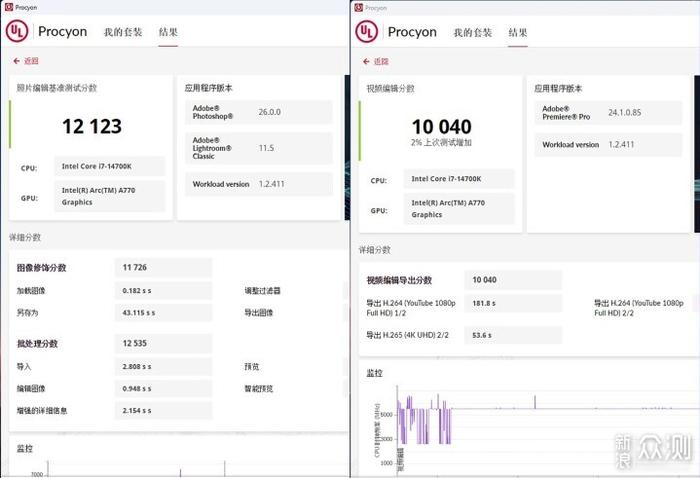Click H.265 4K UHD 2/2 value 53.6 s
This screenshot has height=478, width=700.
(x=513, y=335)
